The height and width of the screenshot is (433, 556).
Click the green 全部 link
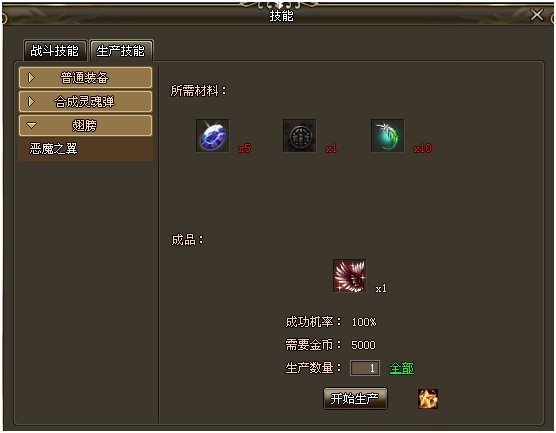coord(402,368)
